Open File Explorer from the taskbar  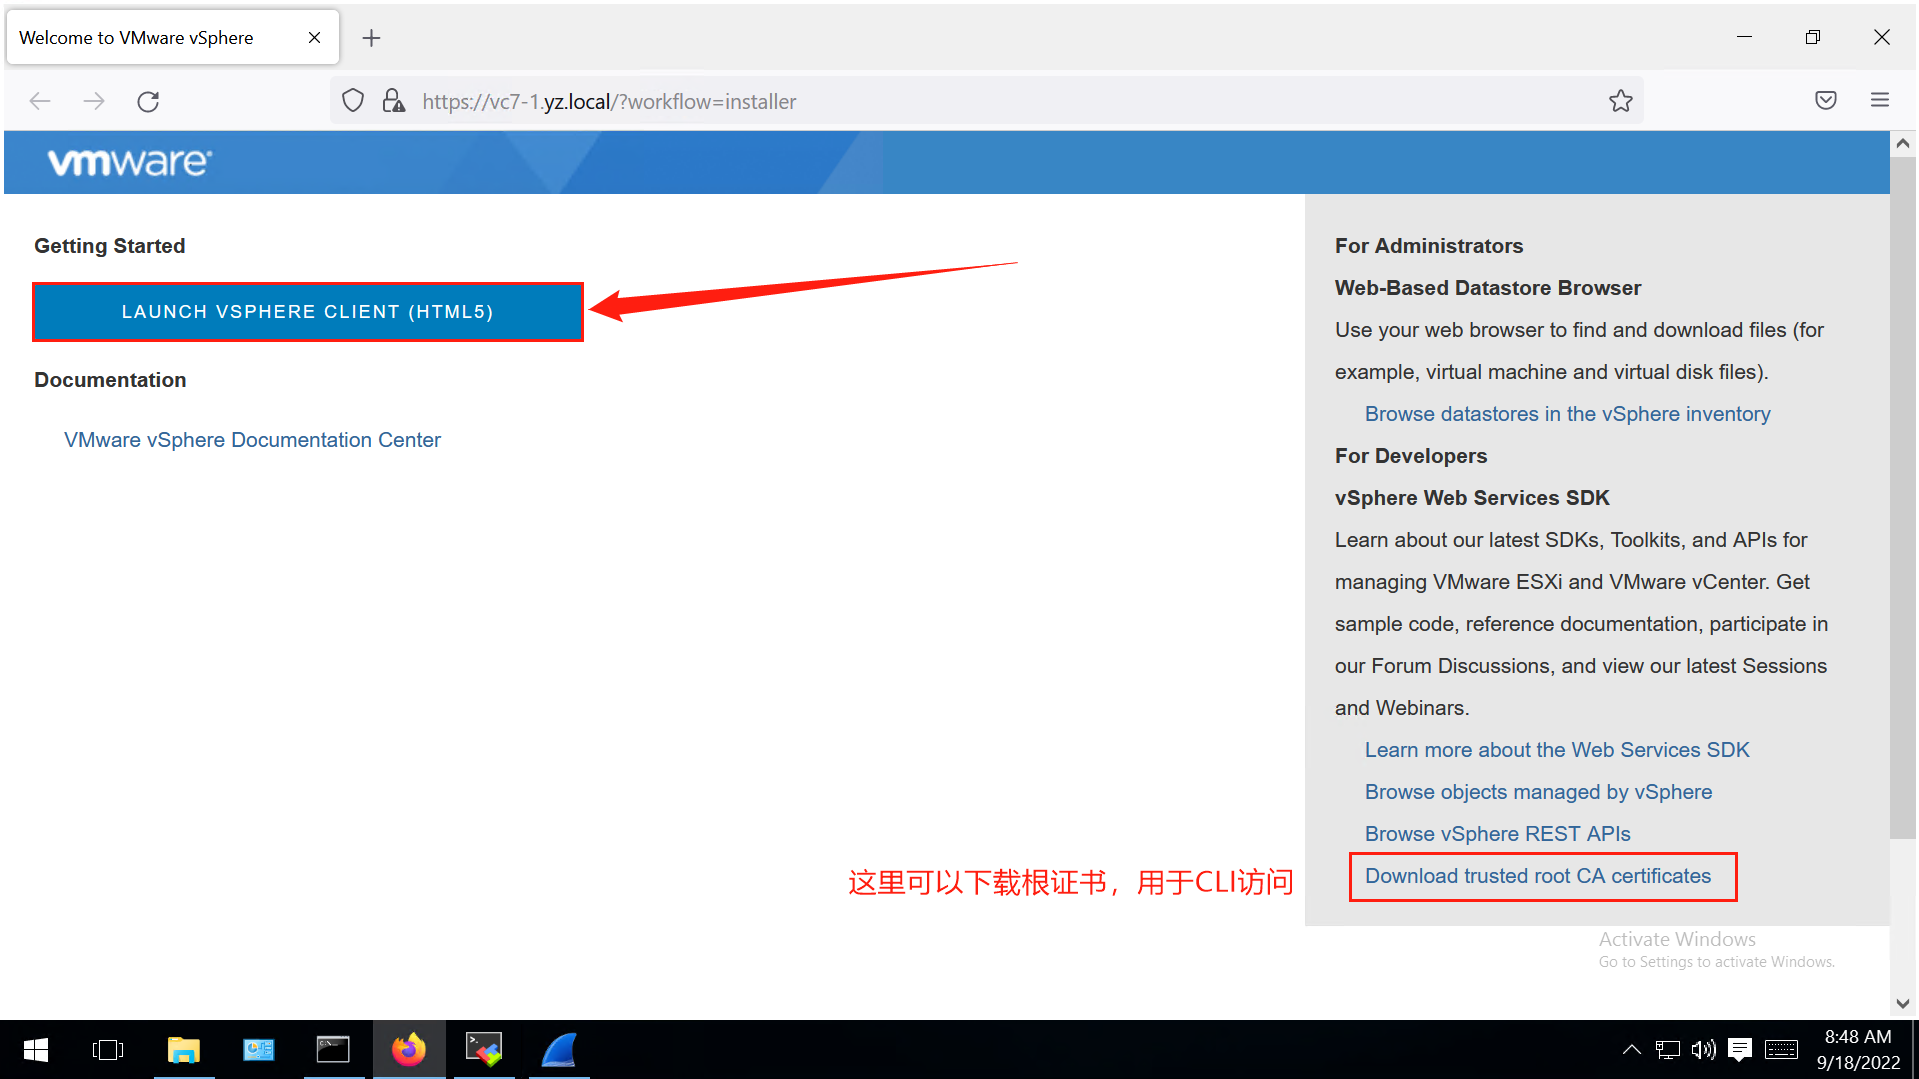coord(184,1050)
